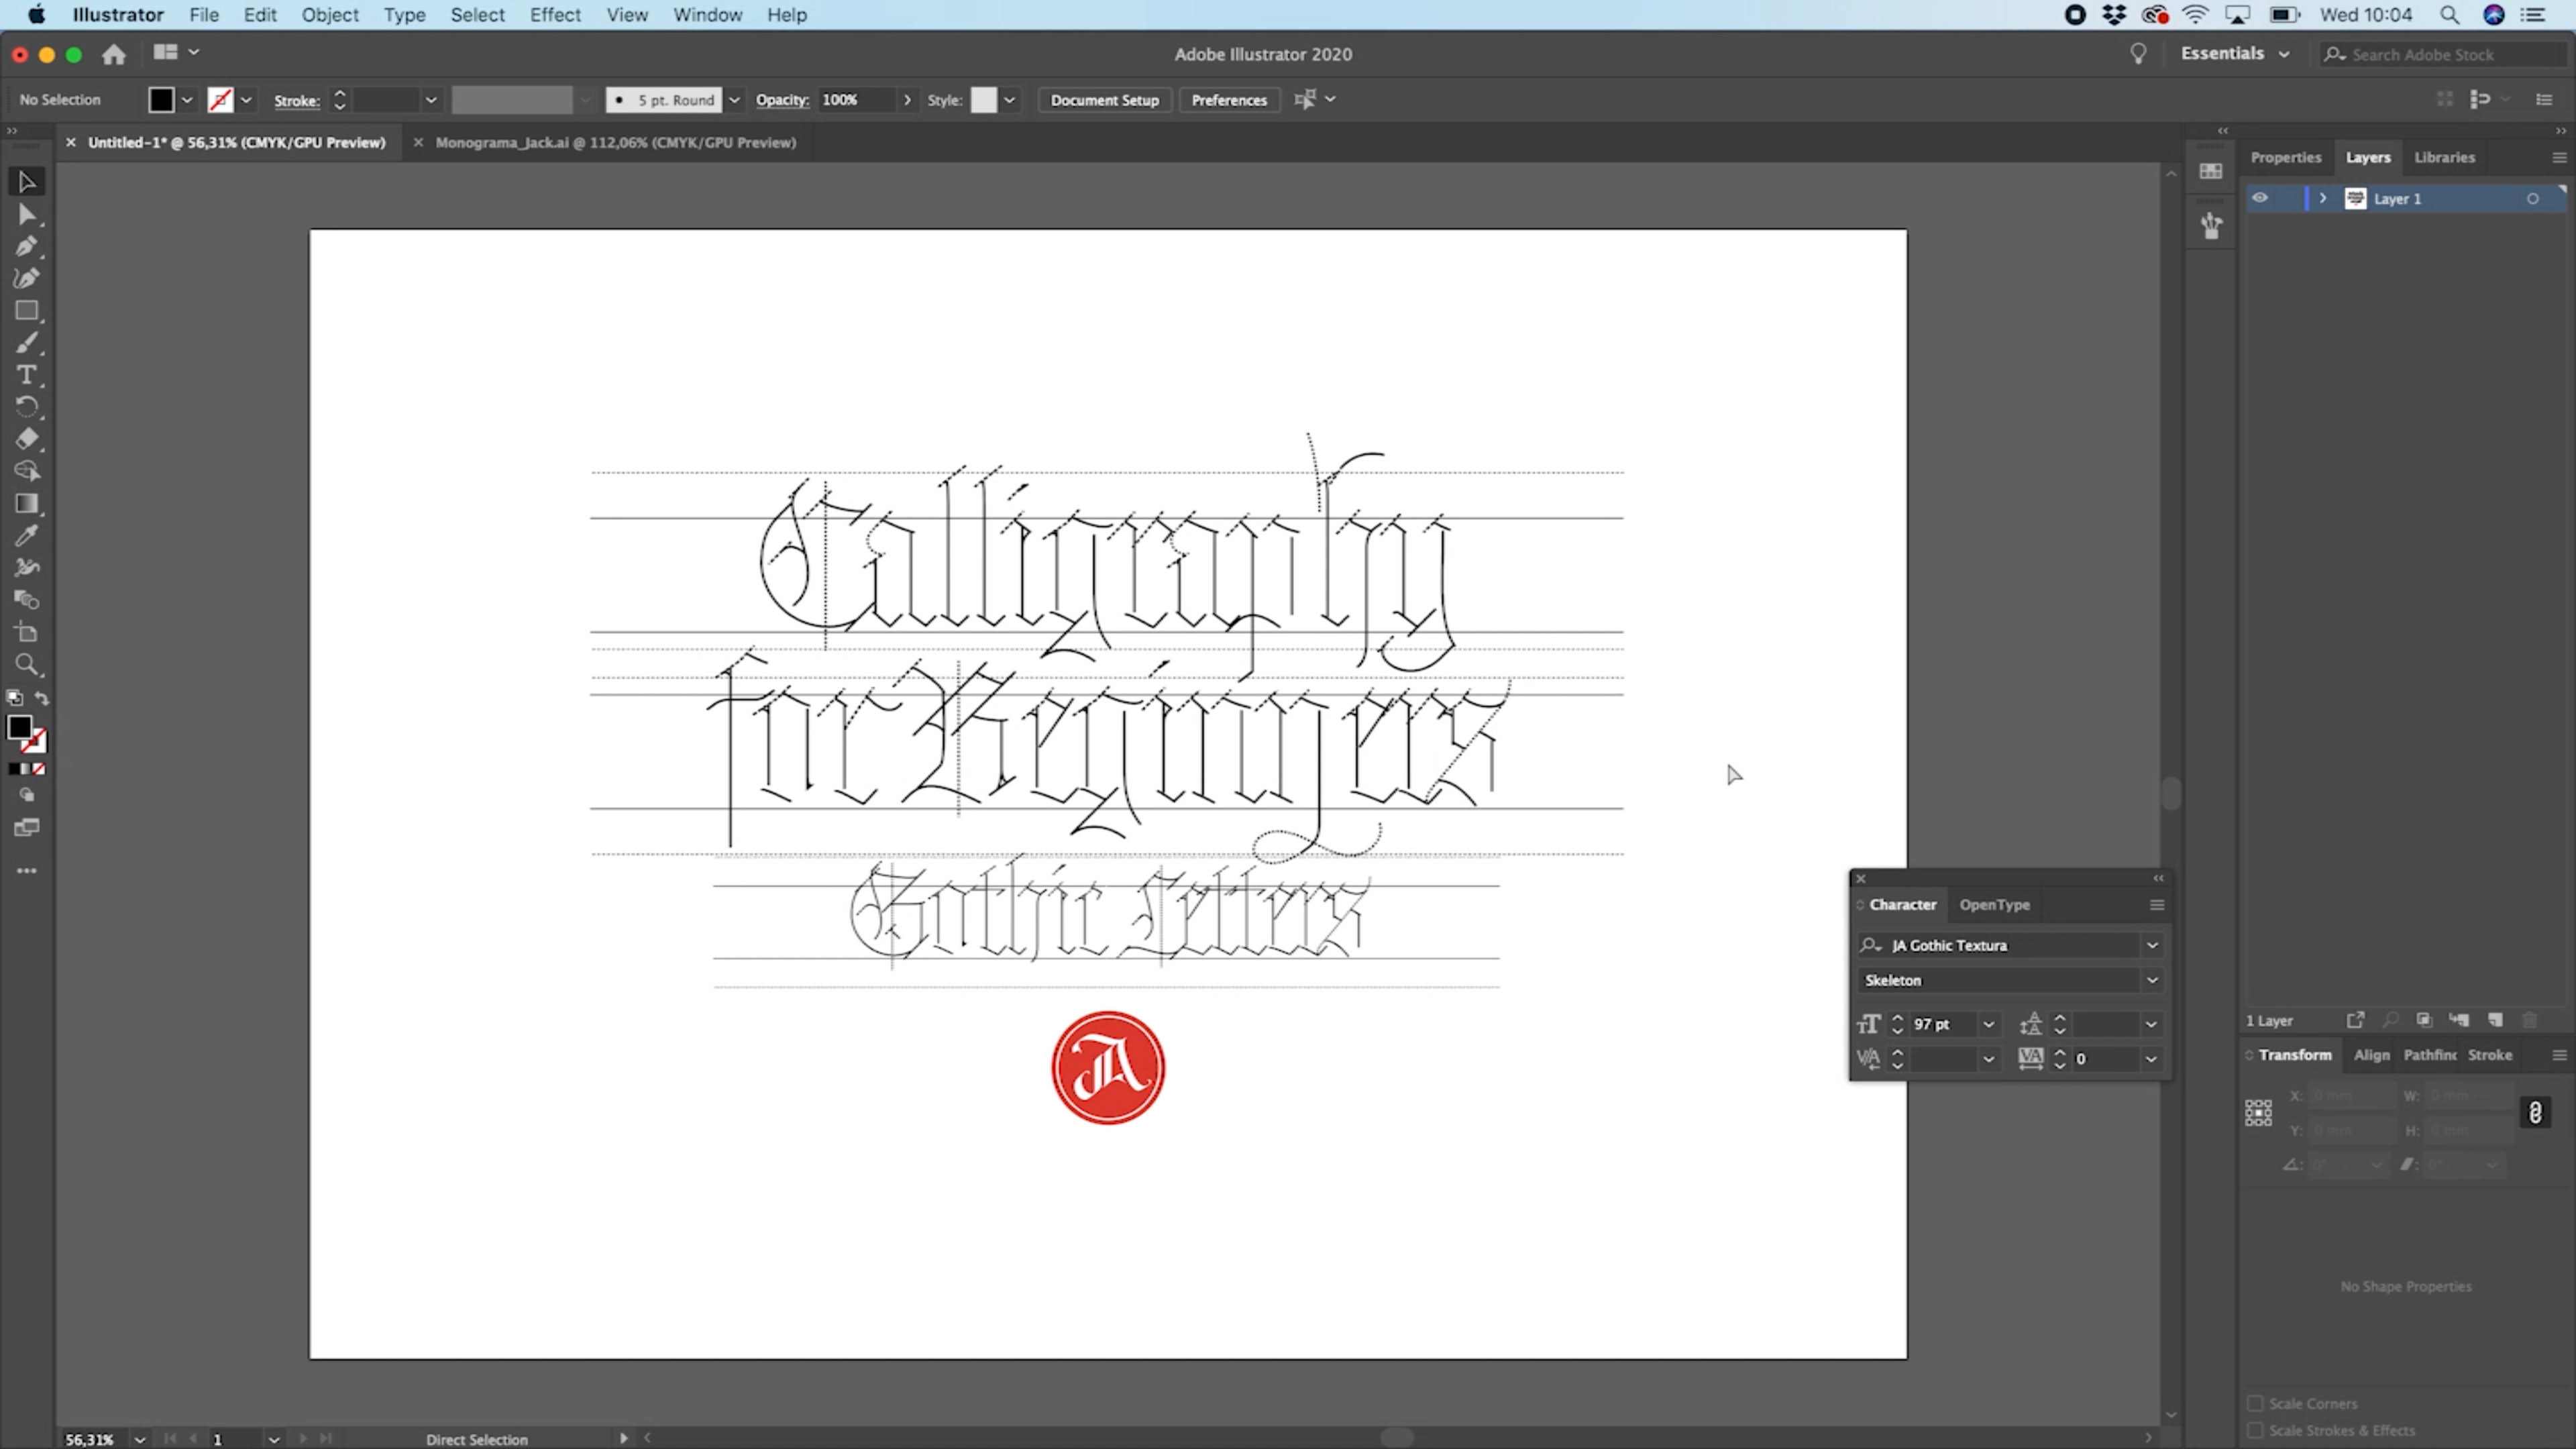Click the Search Adobe Stock field
The image size is (2576, 1449).
2444,54
